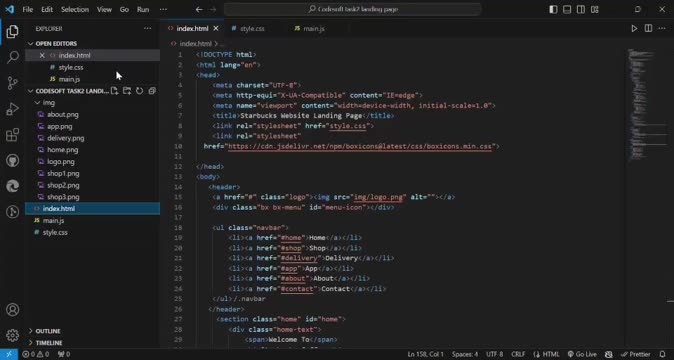Open the GitHub icon in activity bar
Screen dimensions: 674x360
tap(13, 160)
